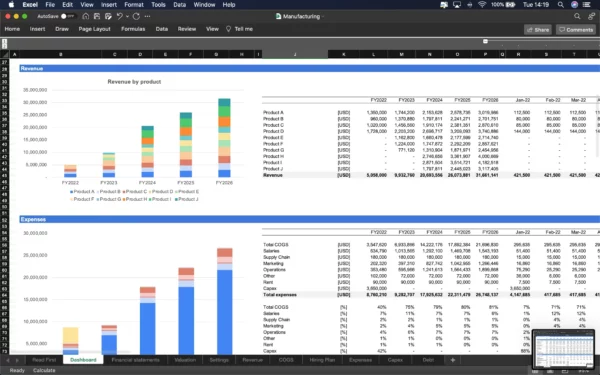Click the add new sheet plus button
600x375 pixels.
[453, 360]
